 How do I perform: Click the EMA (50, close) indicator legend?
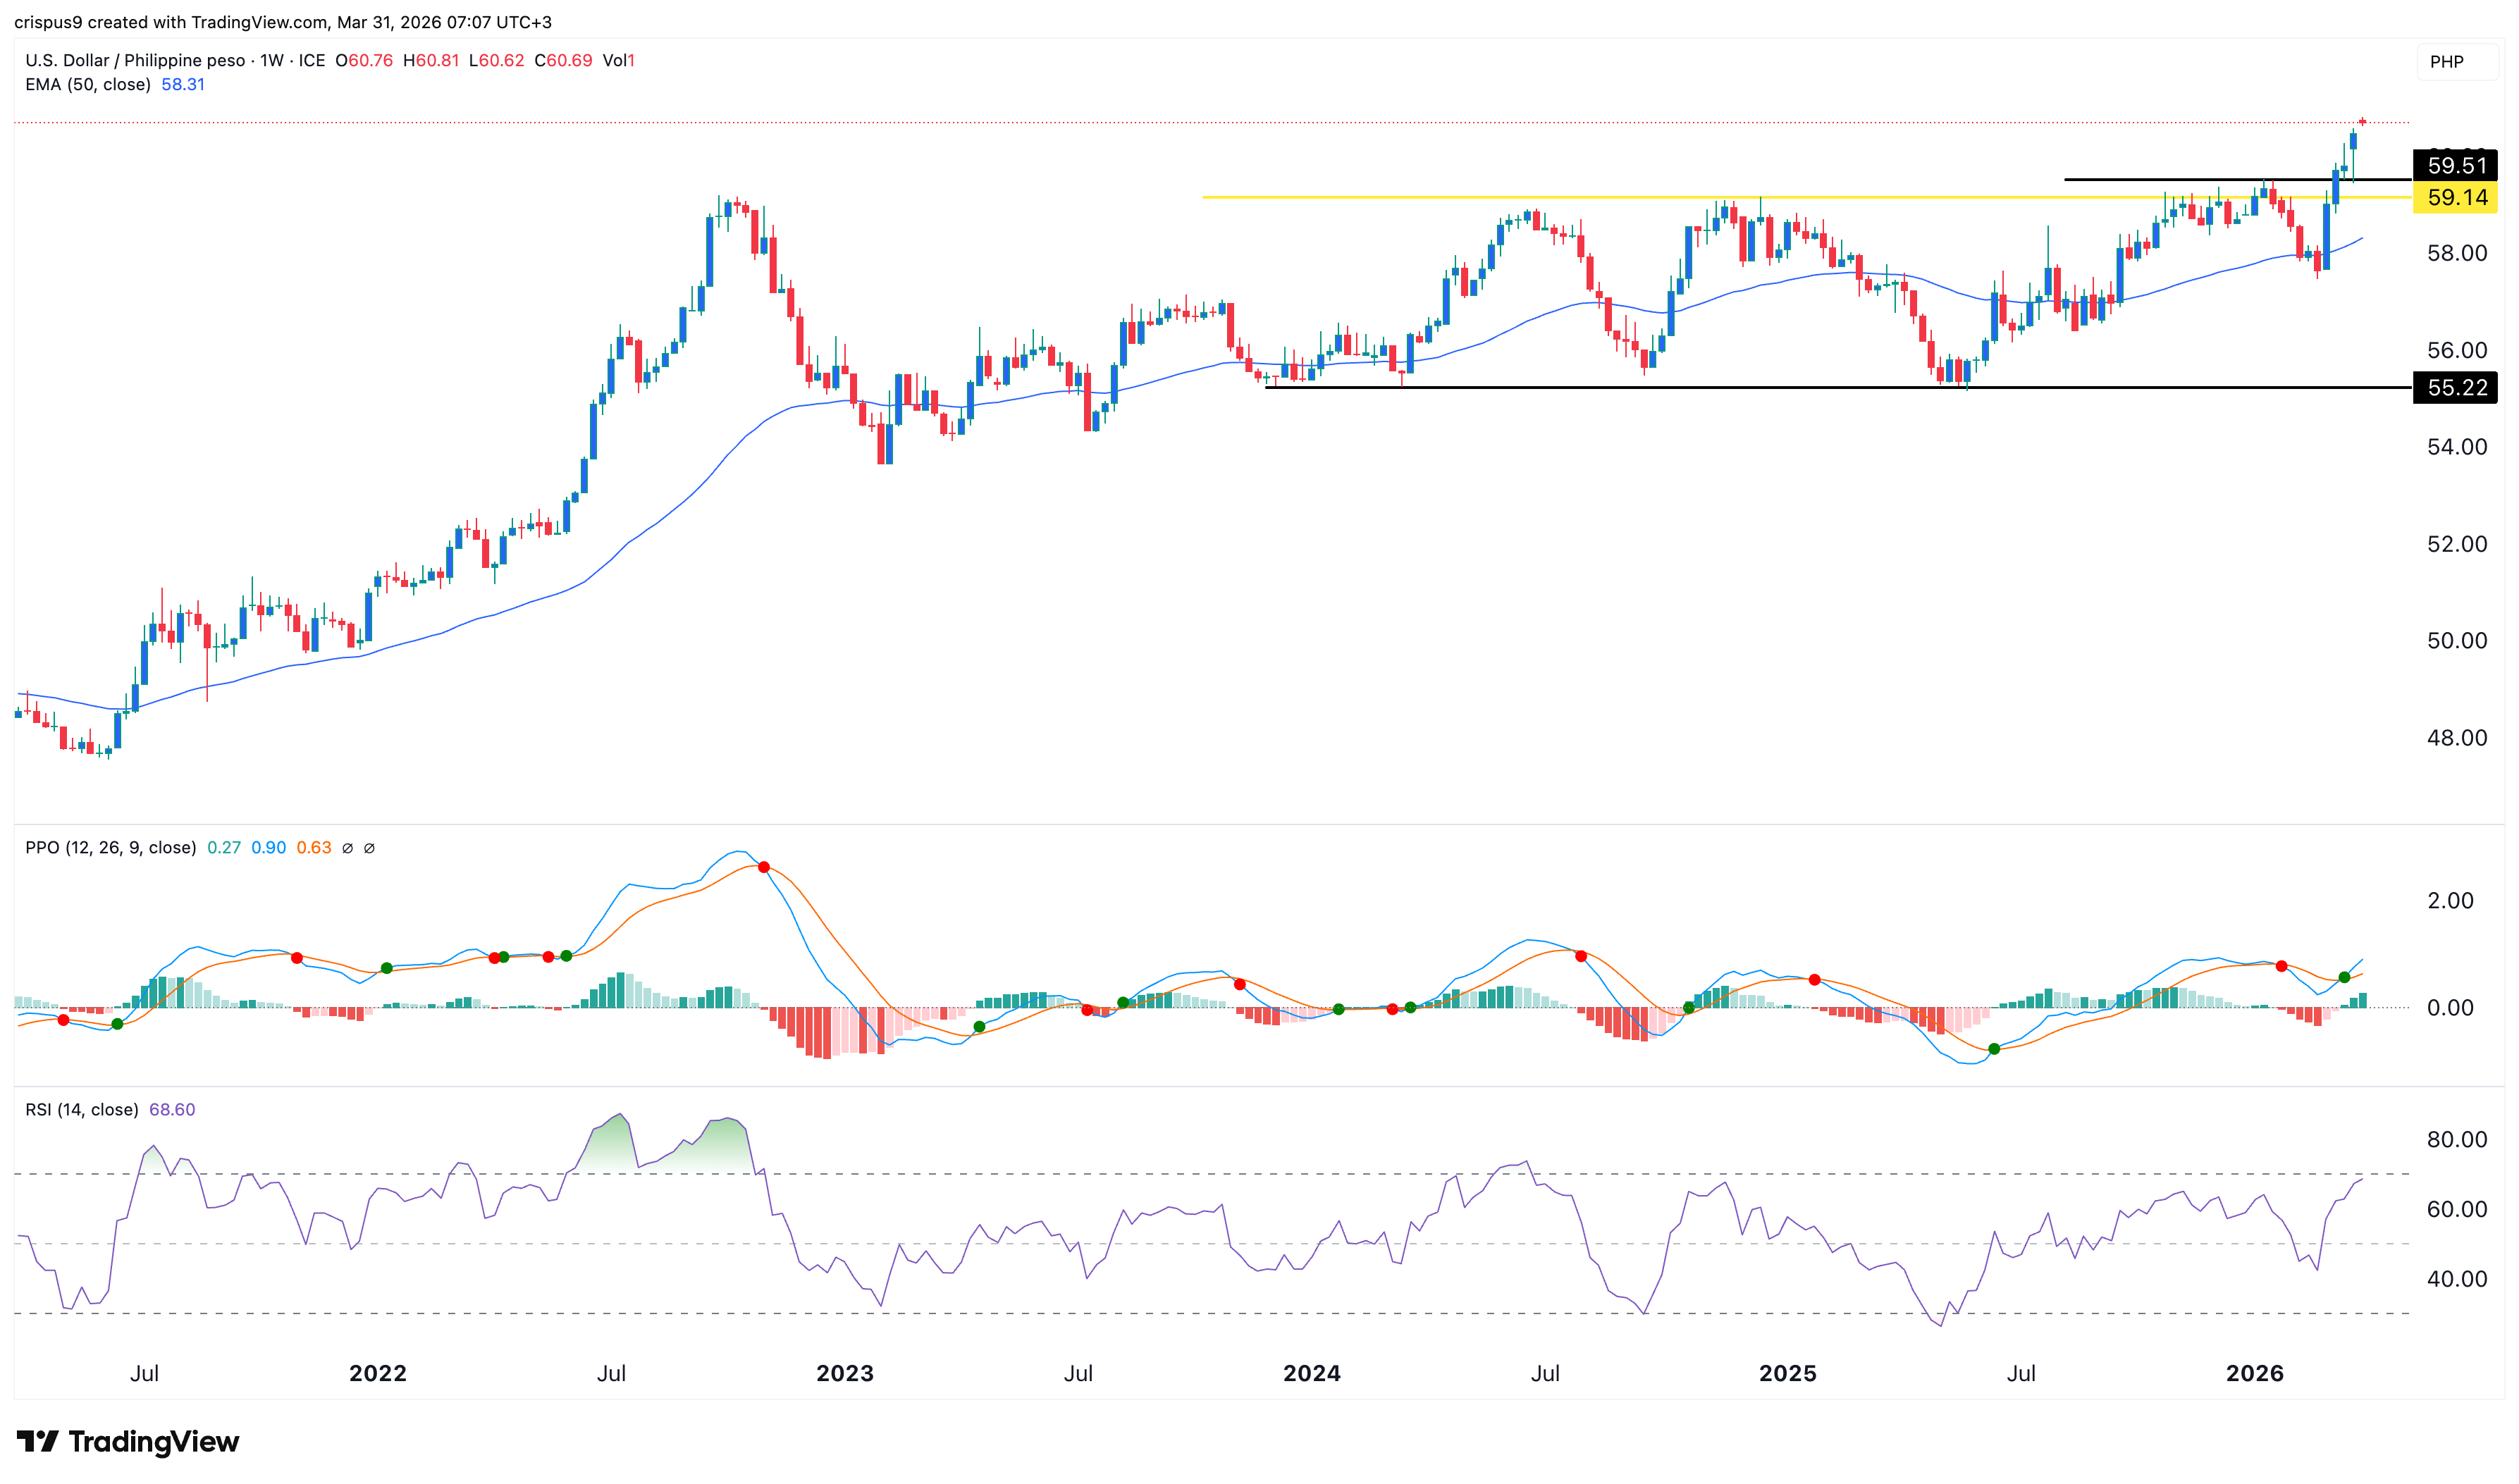88,85
